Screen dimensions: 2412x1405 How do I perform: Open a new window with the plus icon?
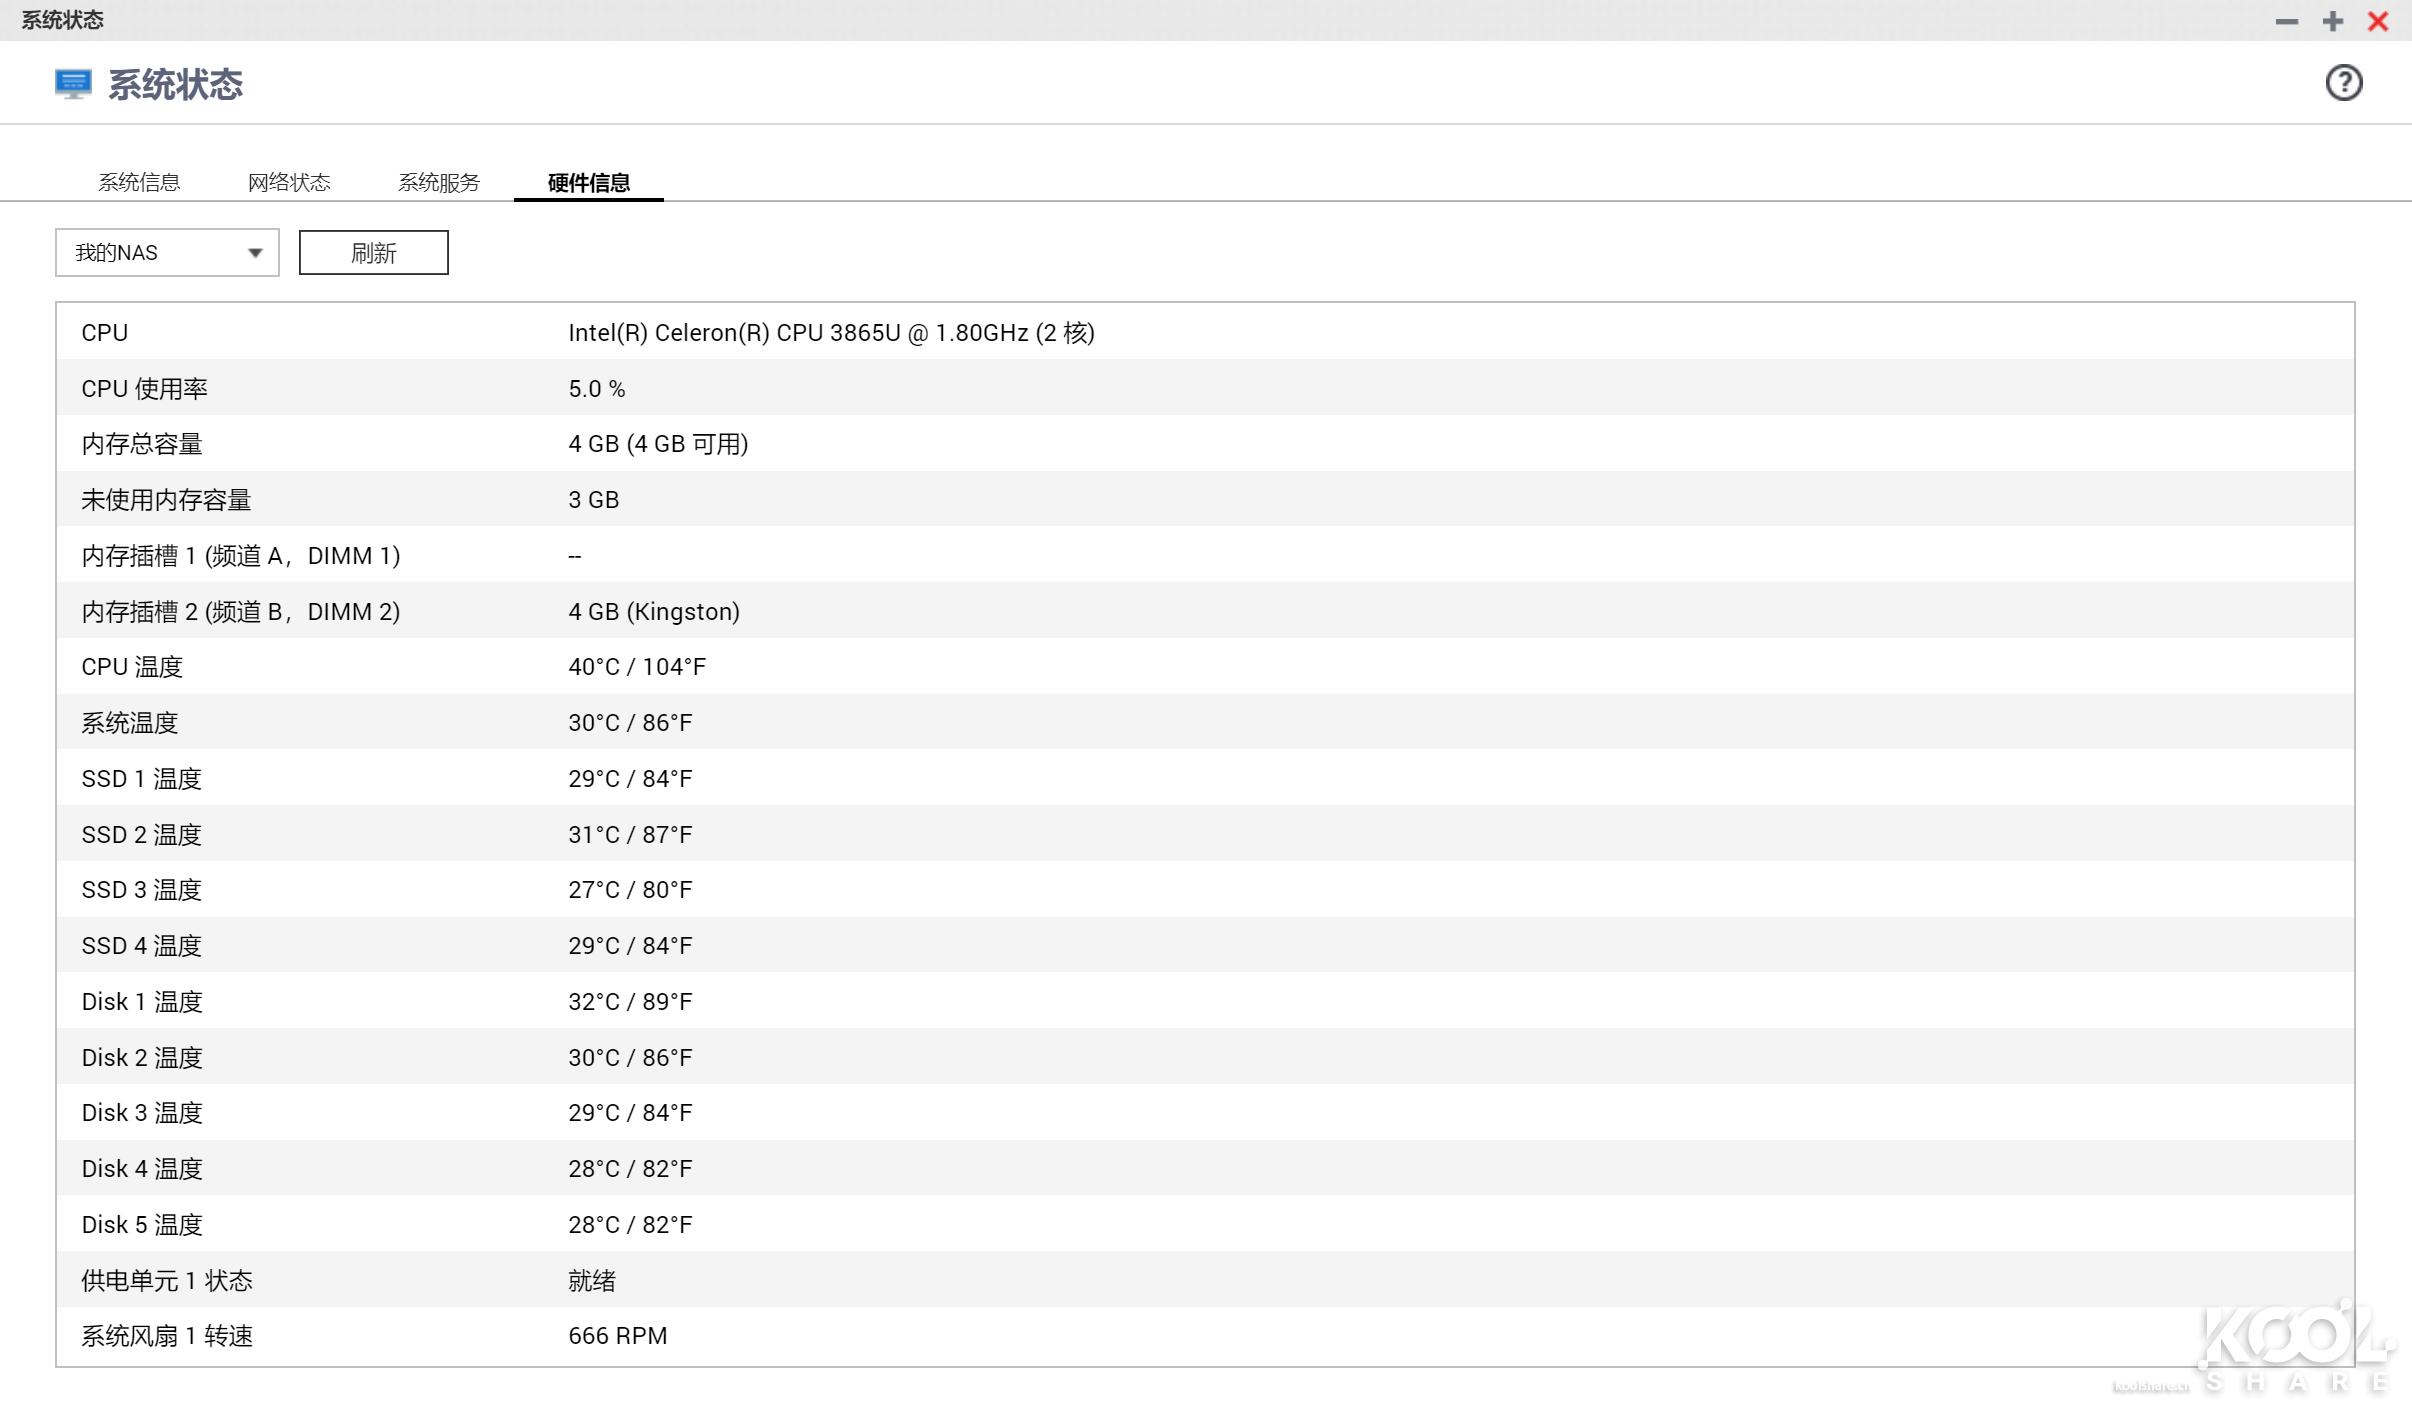pos(2332,20)
